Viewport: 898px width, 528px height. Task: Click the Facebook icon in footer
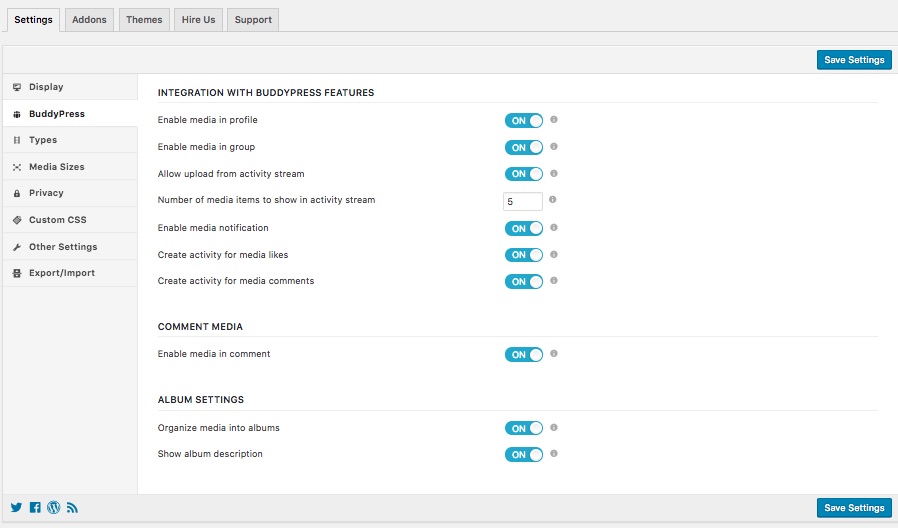[35, 508]
